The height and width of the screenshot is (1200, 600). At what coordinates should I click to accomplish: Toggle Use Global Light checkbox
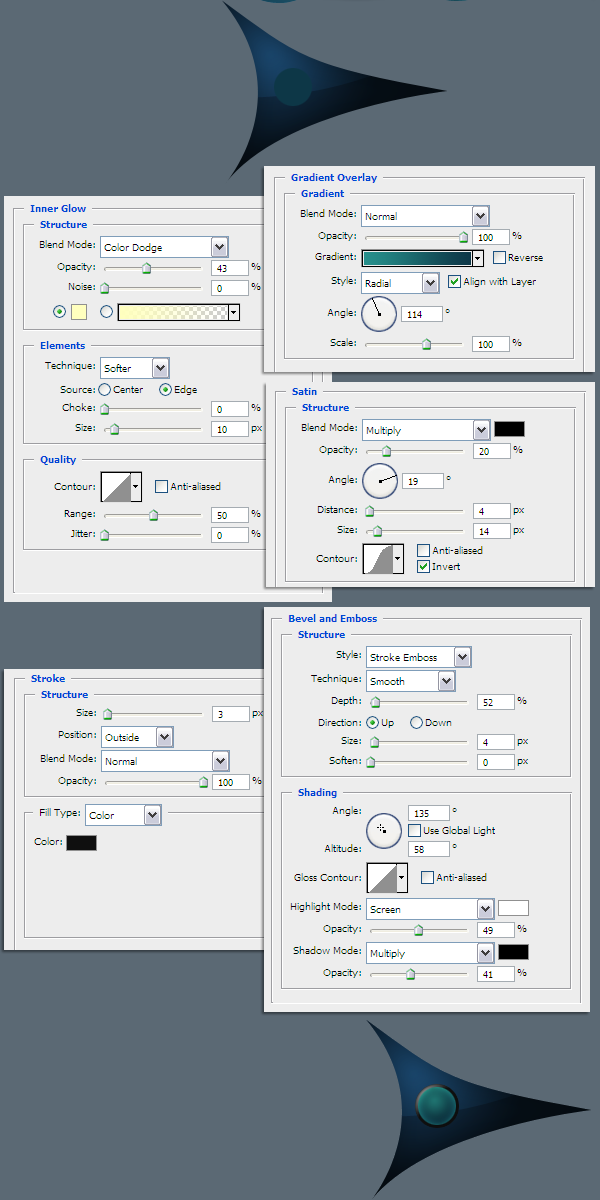click(415, 831)
